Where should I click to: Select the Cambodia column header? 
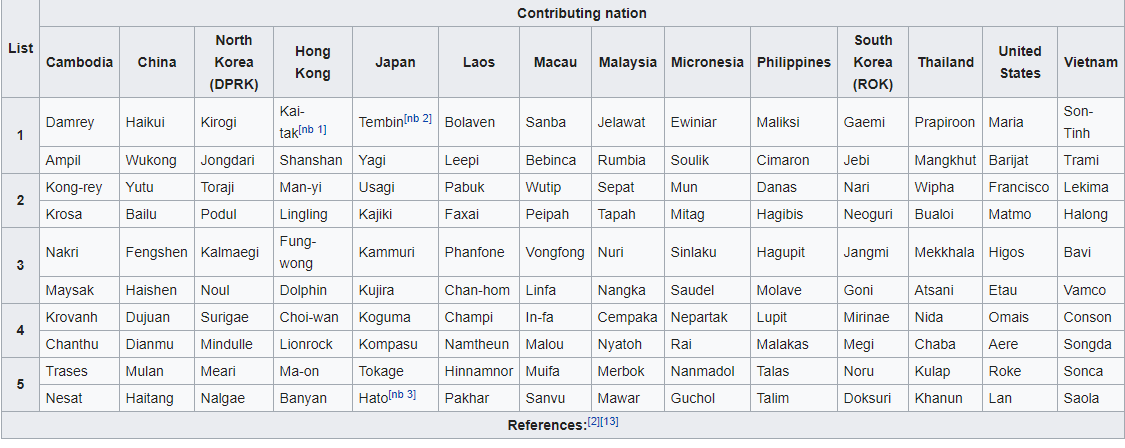[80, 62]
